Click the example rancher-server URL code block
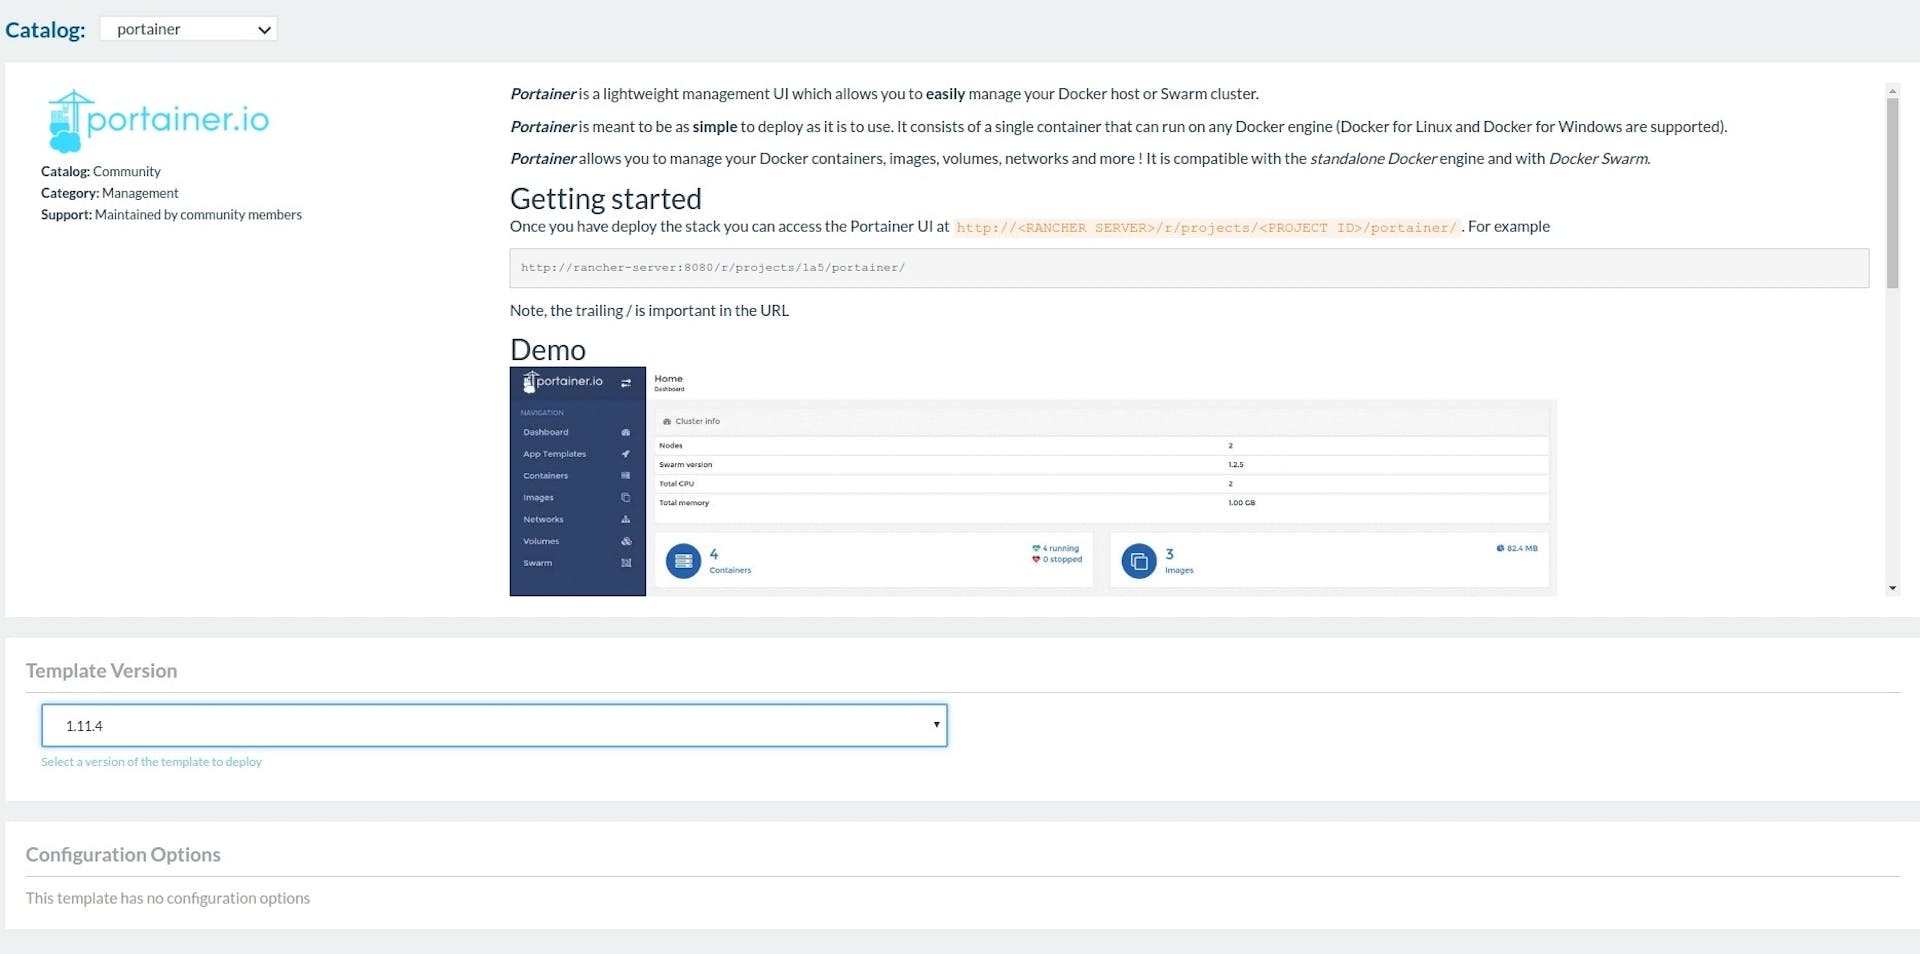1920x954 pixels. coord(713,267)
